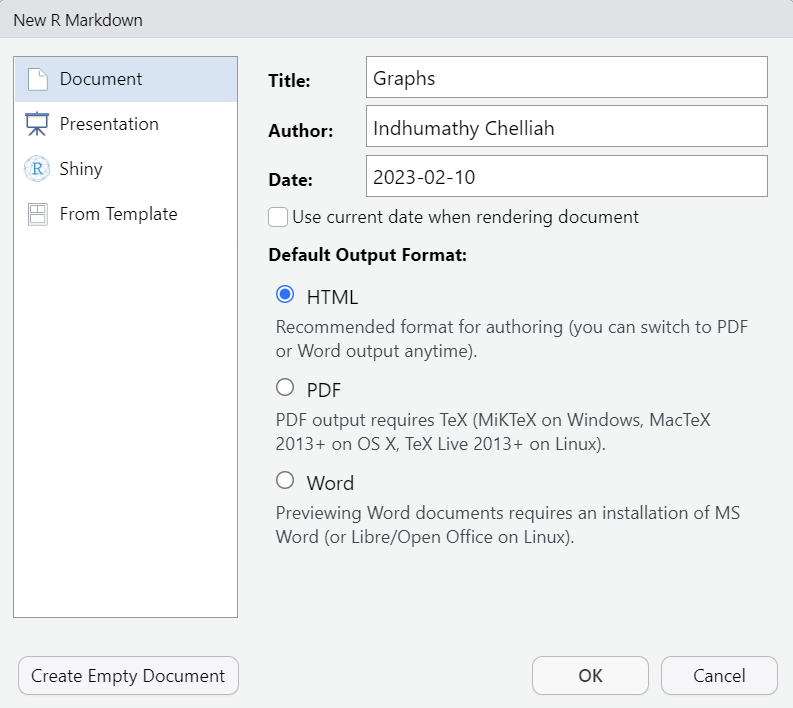
Task: Open the Shiny option label
Action: click(x=81, y=169)
